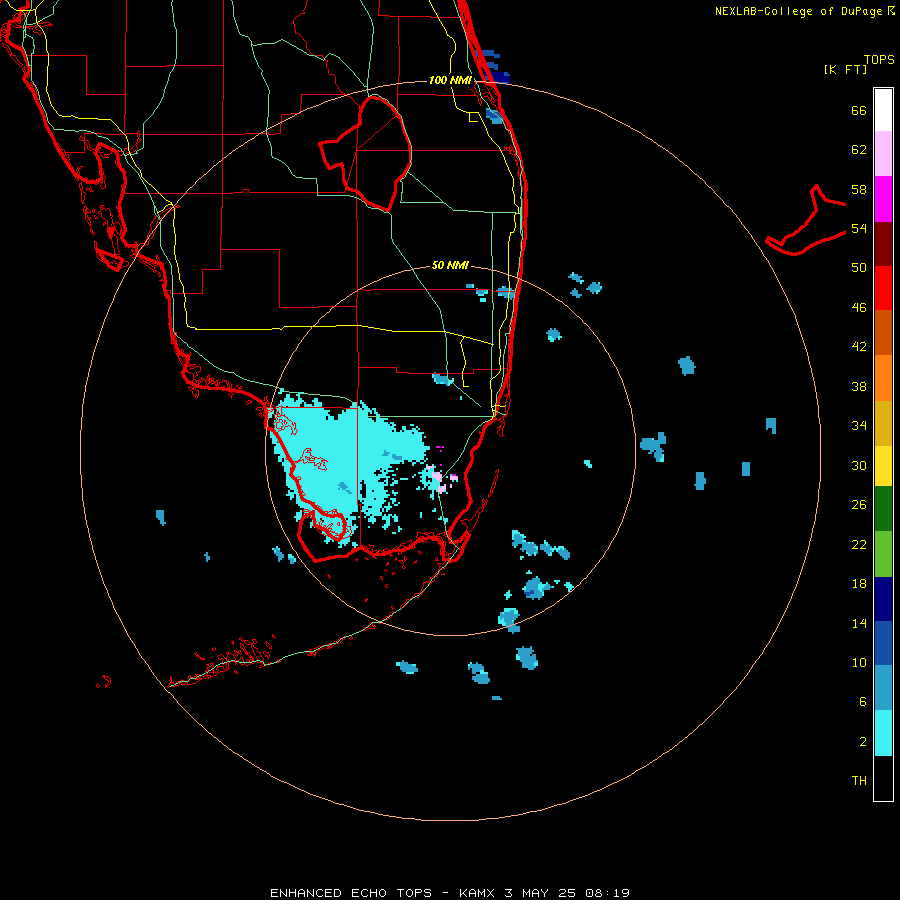
Task: Click the 50 NMI range ring label
Action: coord(450,265)
